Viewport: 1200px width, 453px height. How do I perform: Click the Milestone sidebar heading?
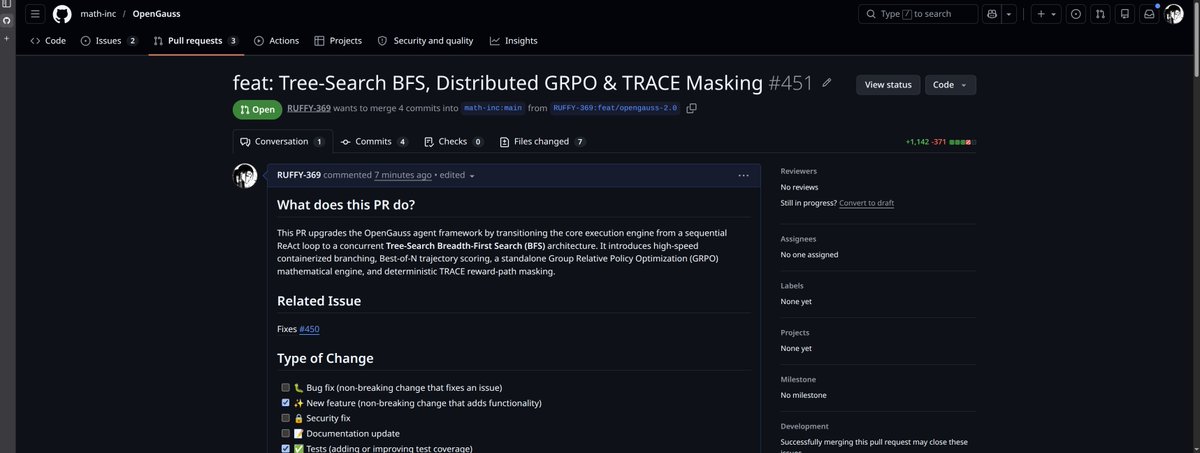click(799, 379)
